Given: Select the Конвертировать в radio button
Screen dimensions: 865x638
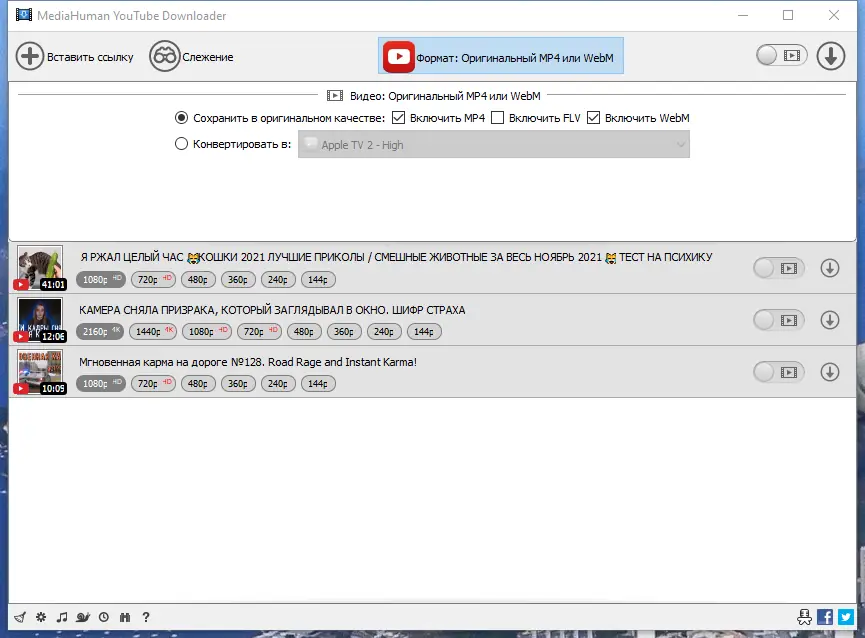Looking at the screenshot, I should [181, 144].
